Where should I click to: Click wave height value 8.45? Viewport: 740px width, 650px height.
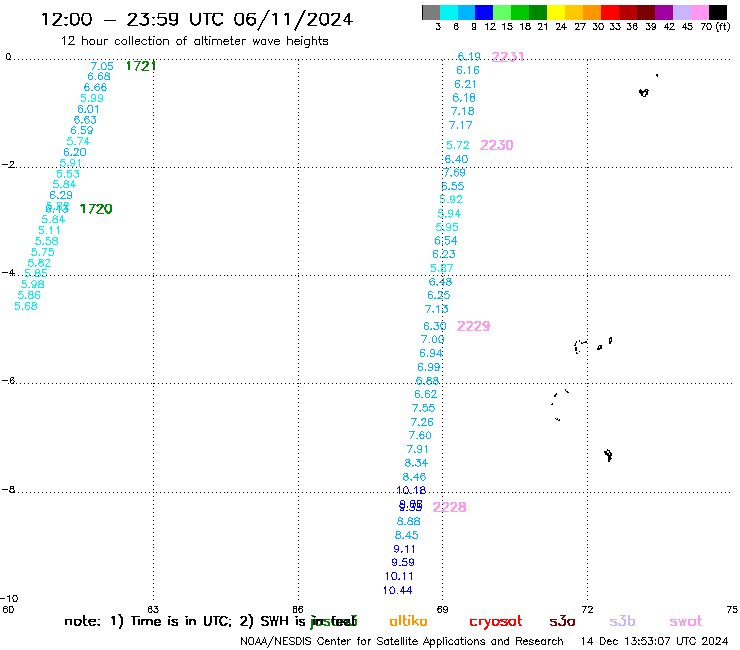point(407,535)
